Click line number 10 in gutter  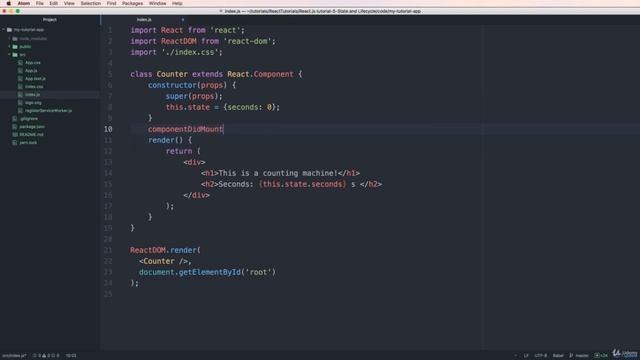[x=108, y=129]
